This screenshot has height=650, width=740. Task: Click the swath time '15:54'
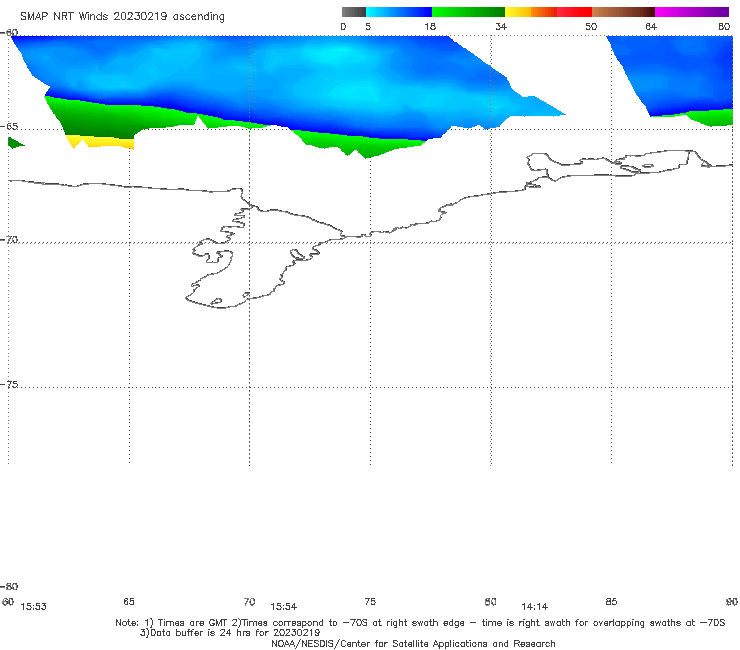coord(284,607)
